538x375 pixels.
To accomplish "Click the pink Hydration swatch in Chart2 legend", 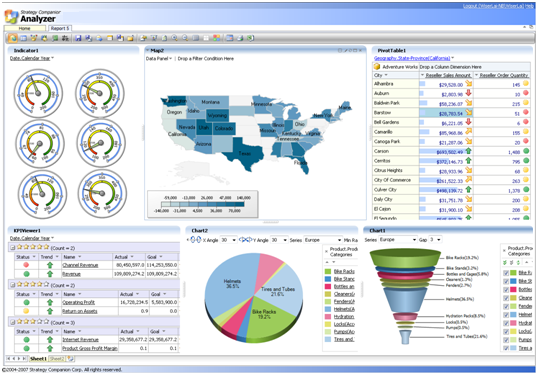I will tap(328, 317).
